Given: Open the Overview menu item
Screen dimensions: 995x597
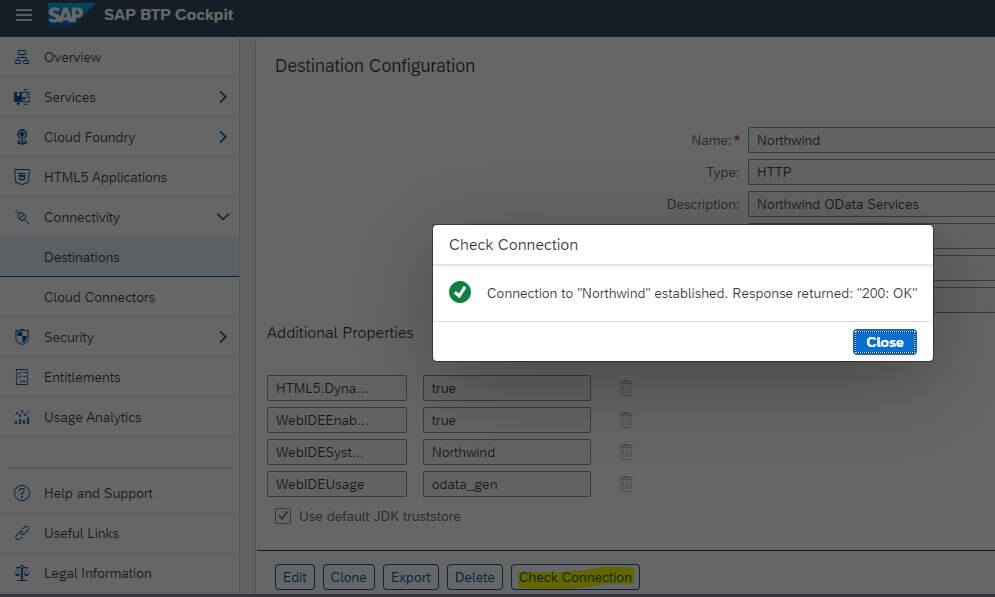Looking at the screenshot, I should pos(119,57).
